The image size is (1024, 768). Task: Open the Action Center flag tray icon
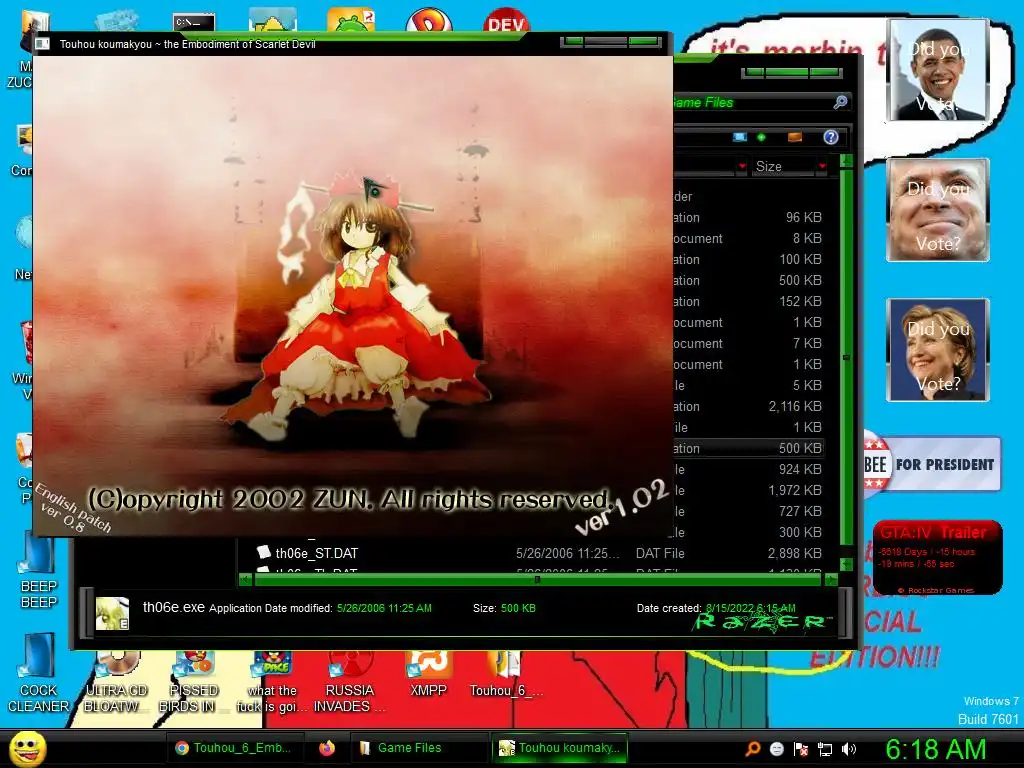tap(801, 749)
